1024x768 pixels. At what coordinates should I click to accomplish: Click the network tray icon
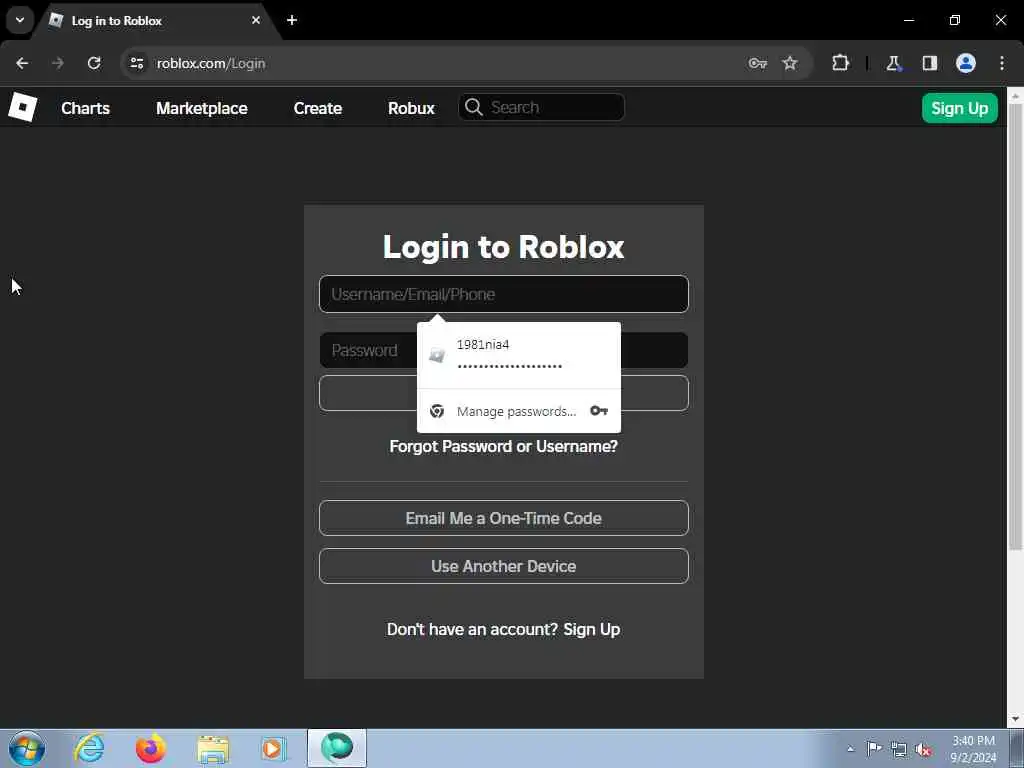click(x=899, y=749)
